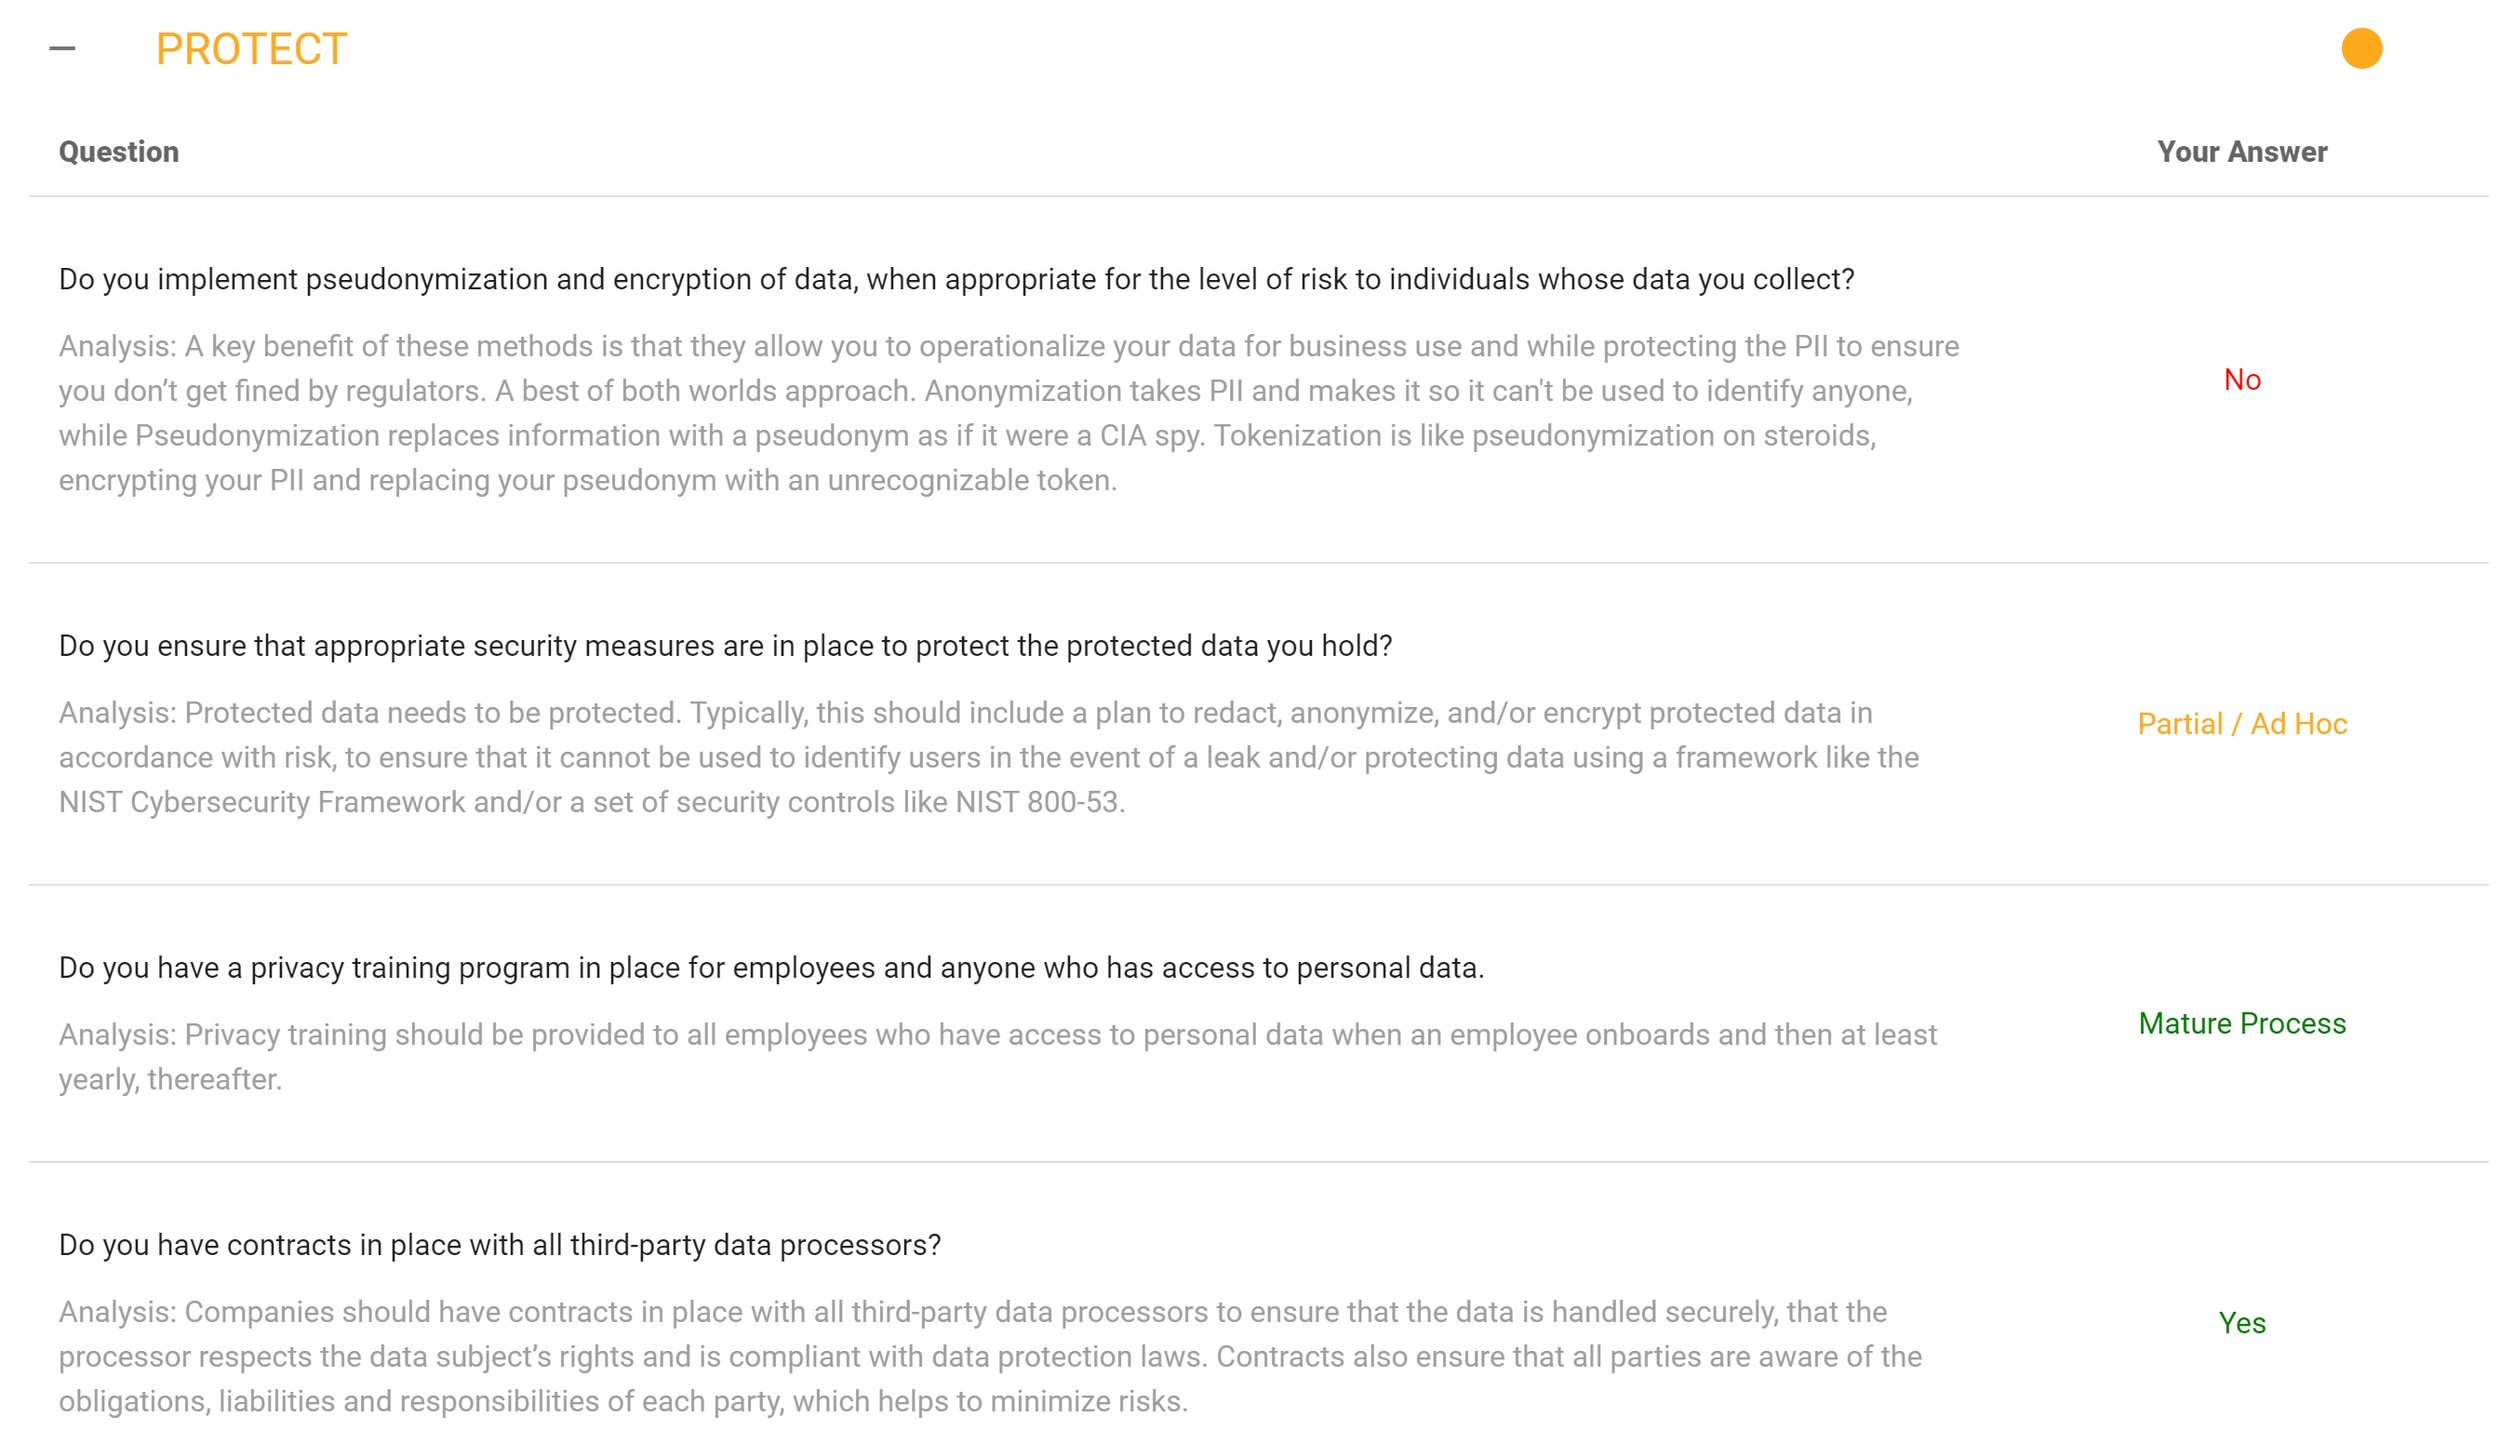2500x1456 pixels.
Task: Collapse the PROTECT section with minus icon
Action: coord(62,49)
